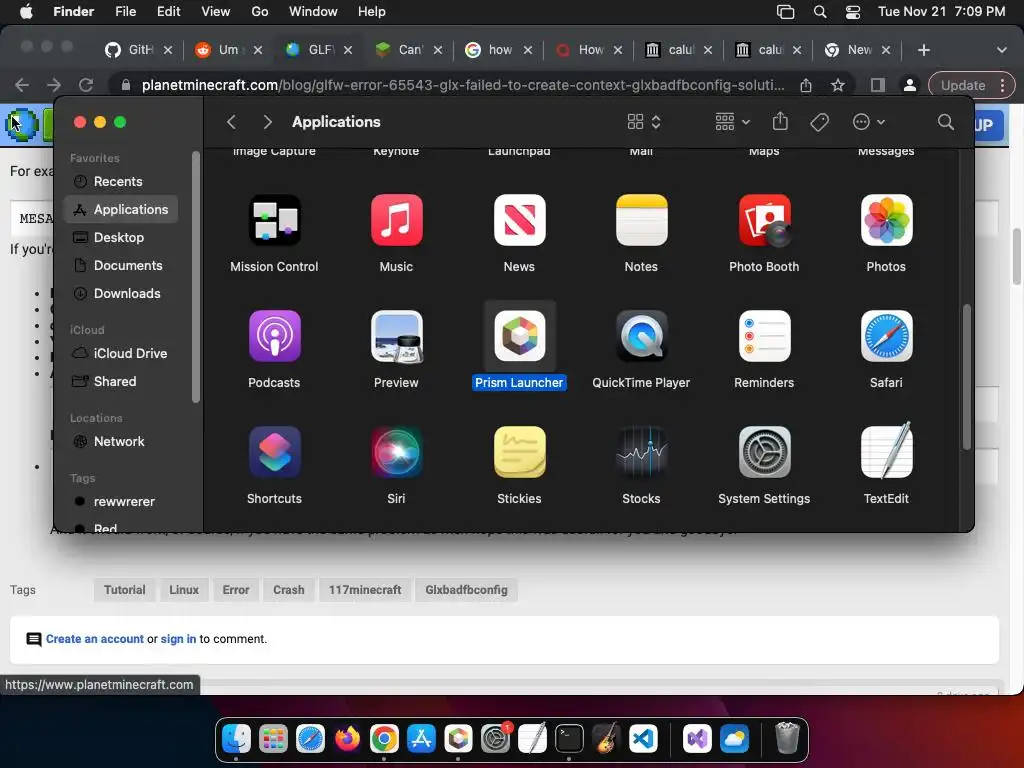Select the QuickTime Player app icon
The height and width of the screenshot is (768, 1024).
641,336
